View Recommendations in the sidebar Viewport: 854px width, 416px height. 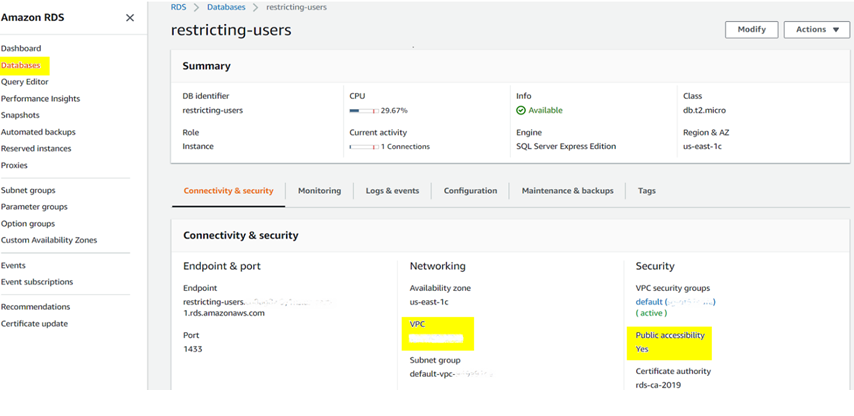pyautogui.click(x=35, y=307)
